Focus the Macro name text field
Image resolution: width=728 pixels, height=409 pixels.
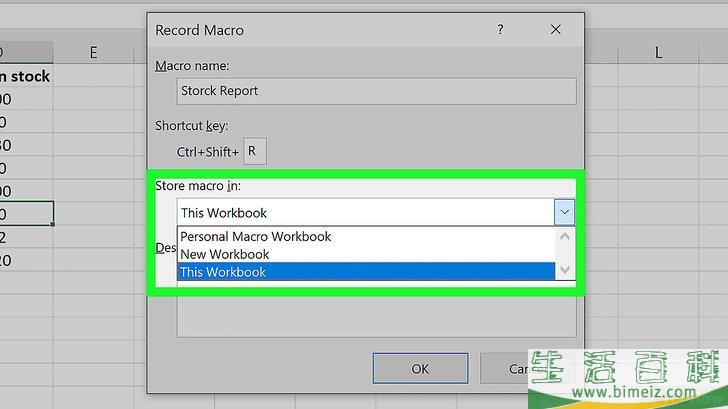(x=377, y=91)
